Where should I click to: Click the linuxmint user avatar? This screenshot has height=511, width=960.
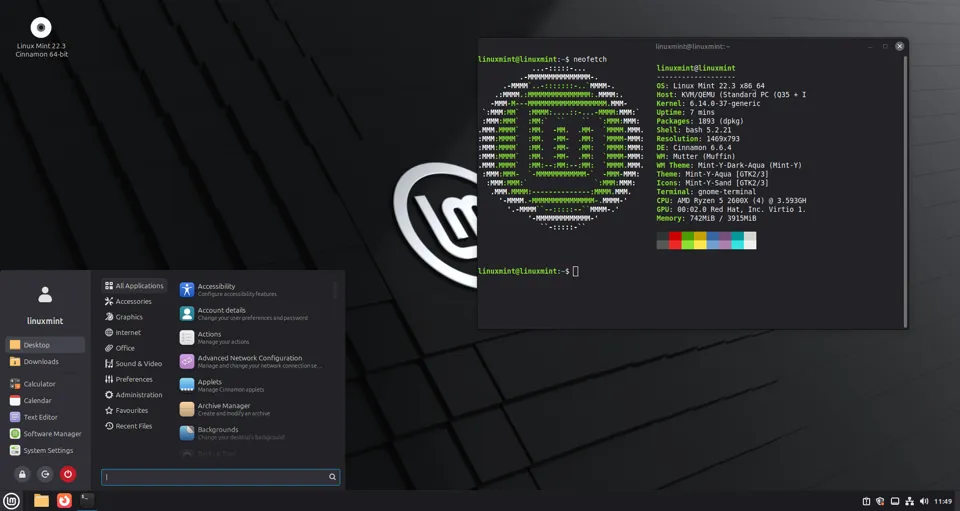45,294
